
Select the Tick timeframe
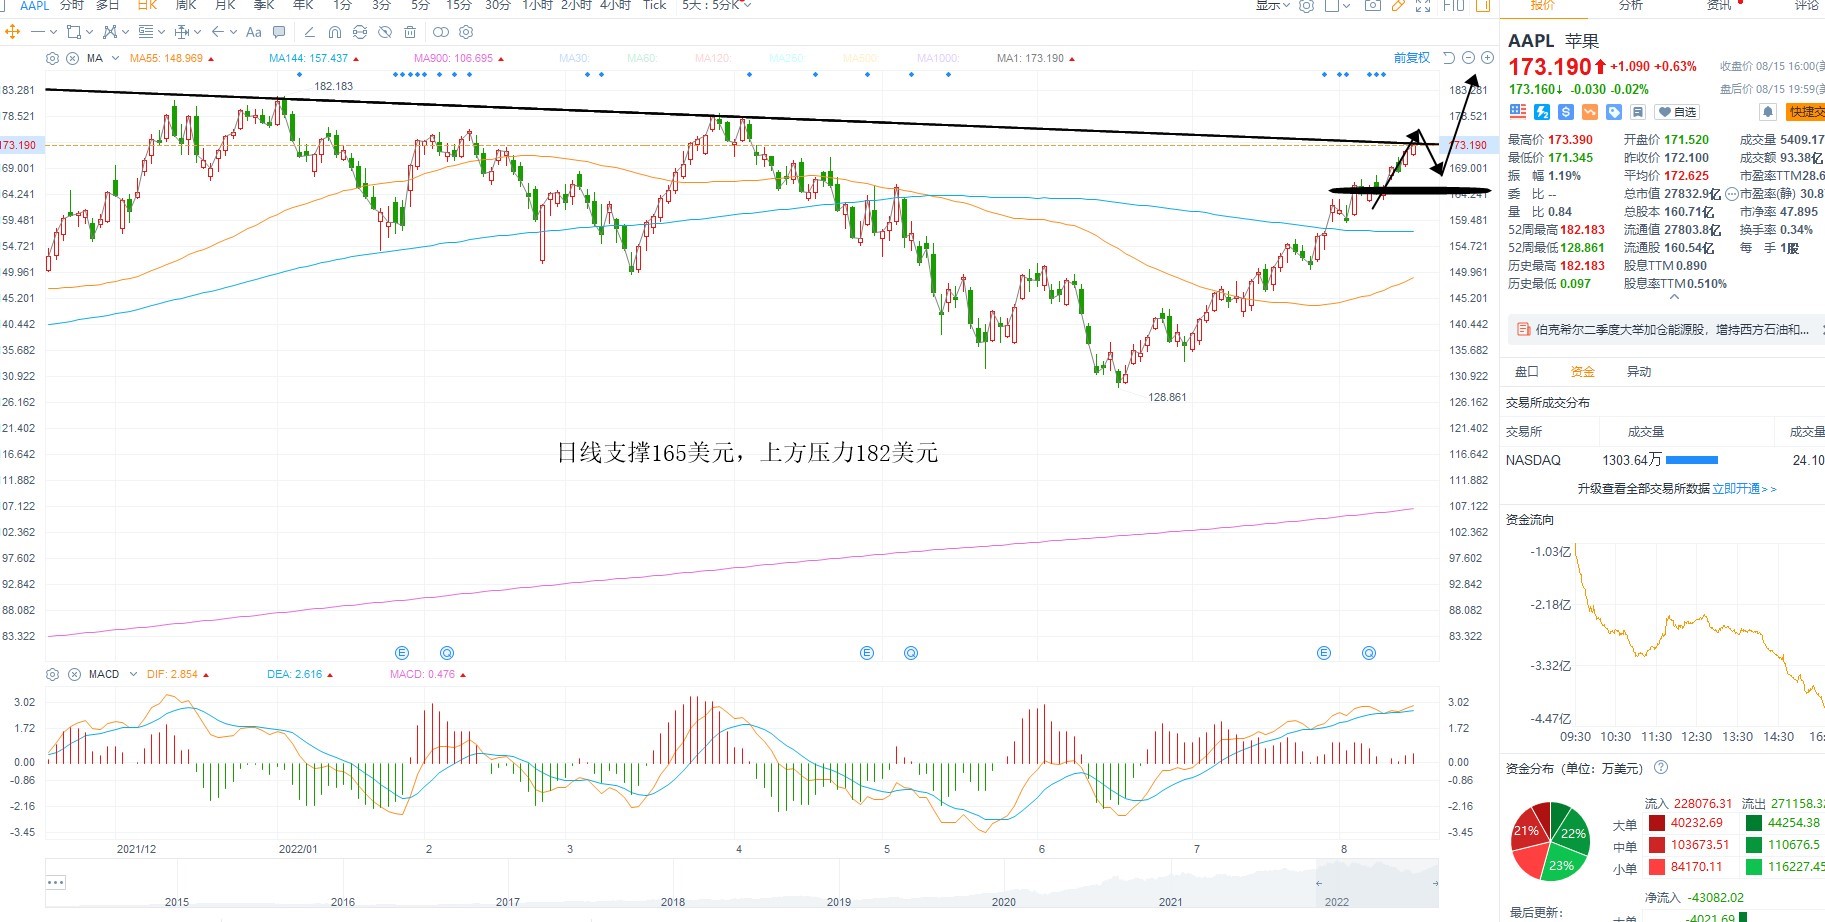tap(654, 5)
